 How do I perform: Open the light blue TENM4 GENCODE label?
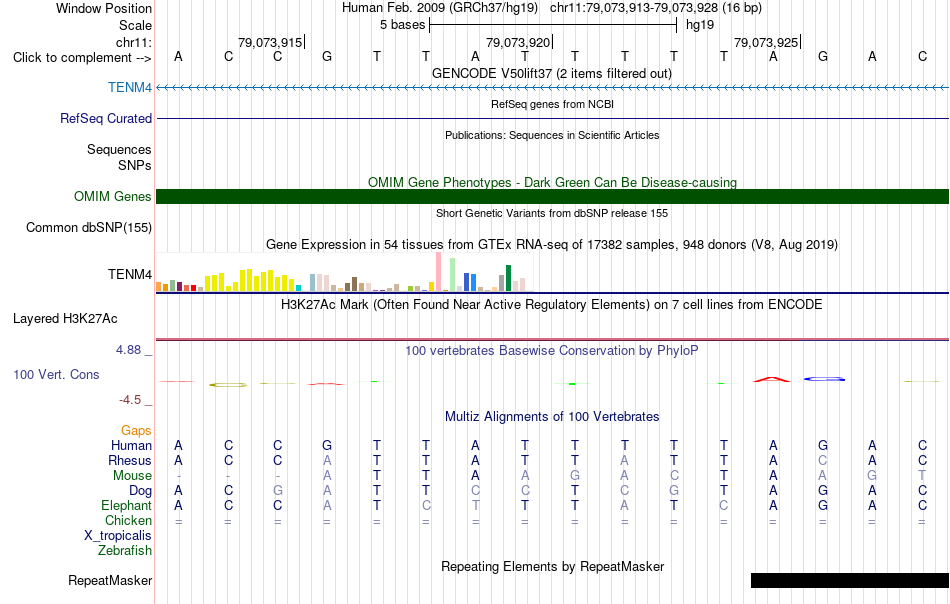pyautogui.click(x=130, y=87)
